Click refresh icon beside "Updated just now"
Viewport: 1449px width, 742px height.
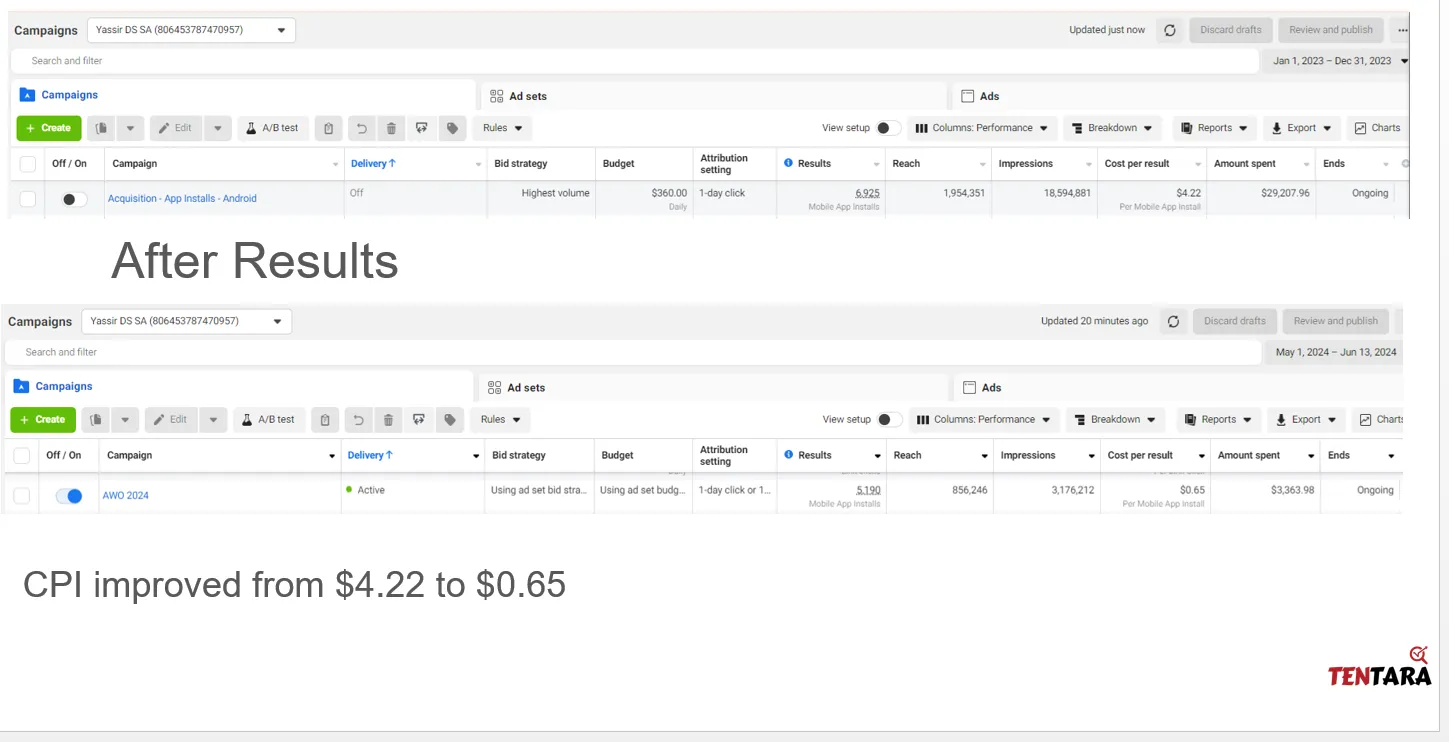(1169, 30)
